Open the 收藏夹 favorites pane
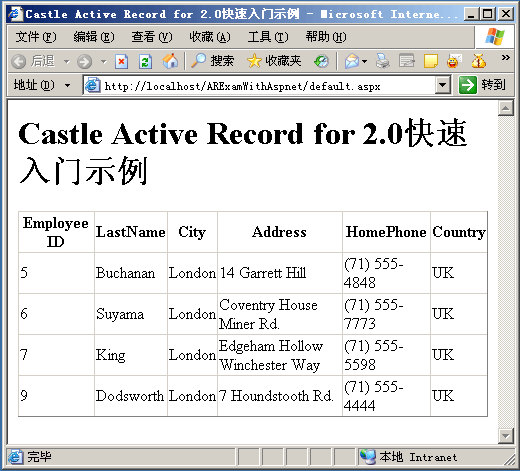The width and height of the screenshot is (520, 471). click(274, 61)
